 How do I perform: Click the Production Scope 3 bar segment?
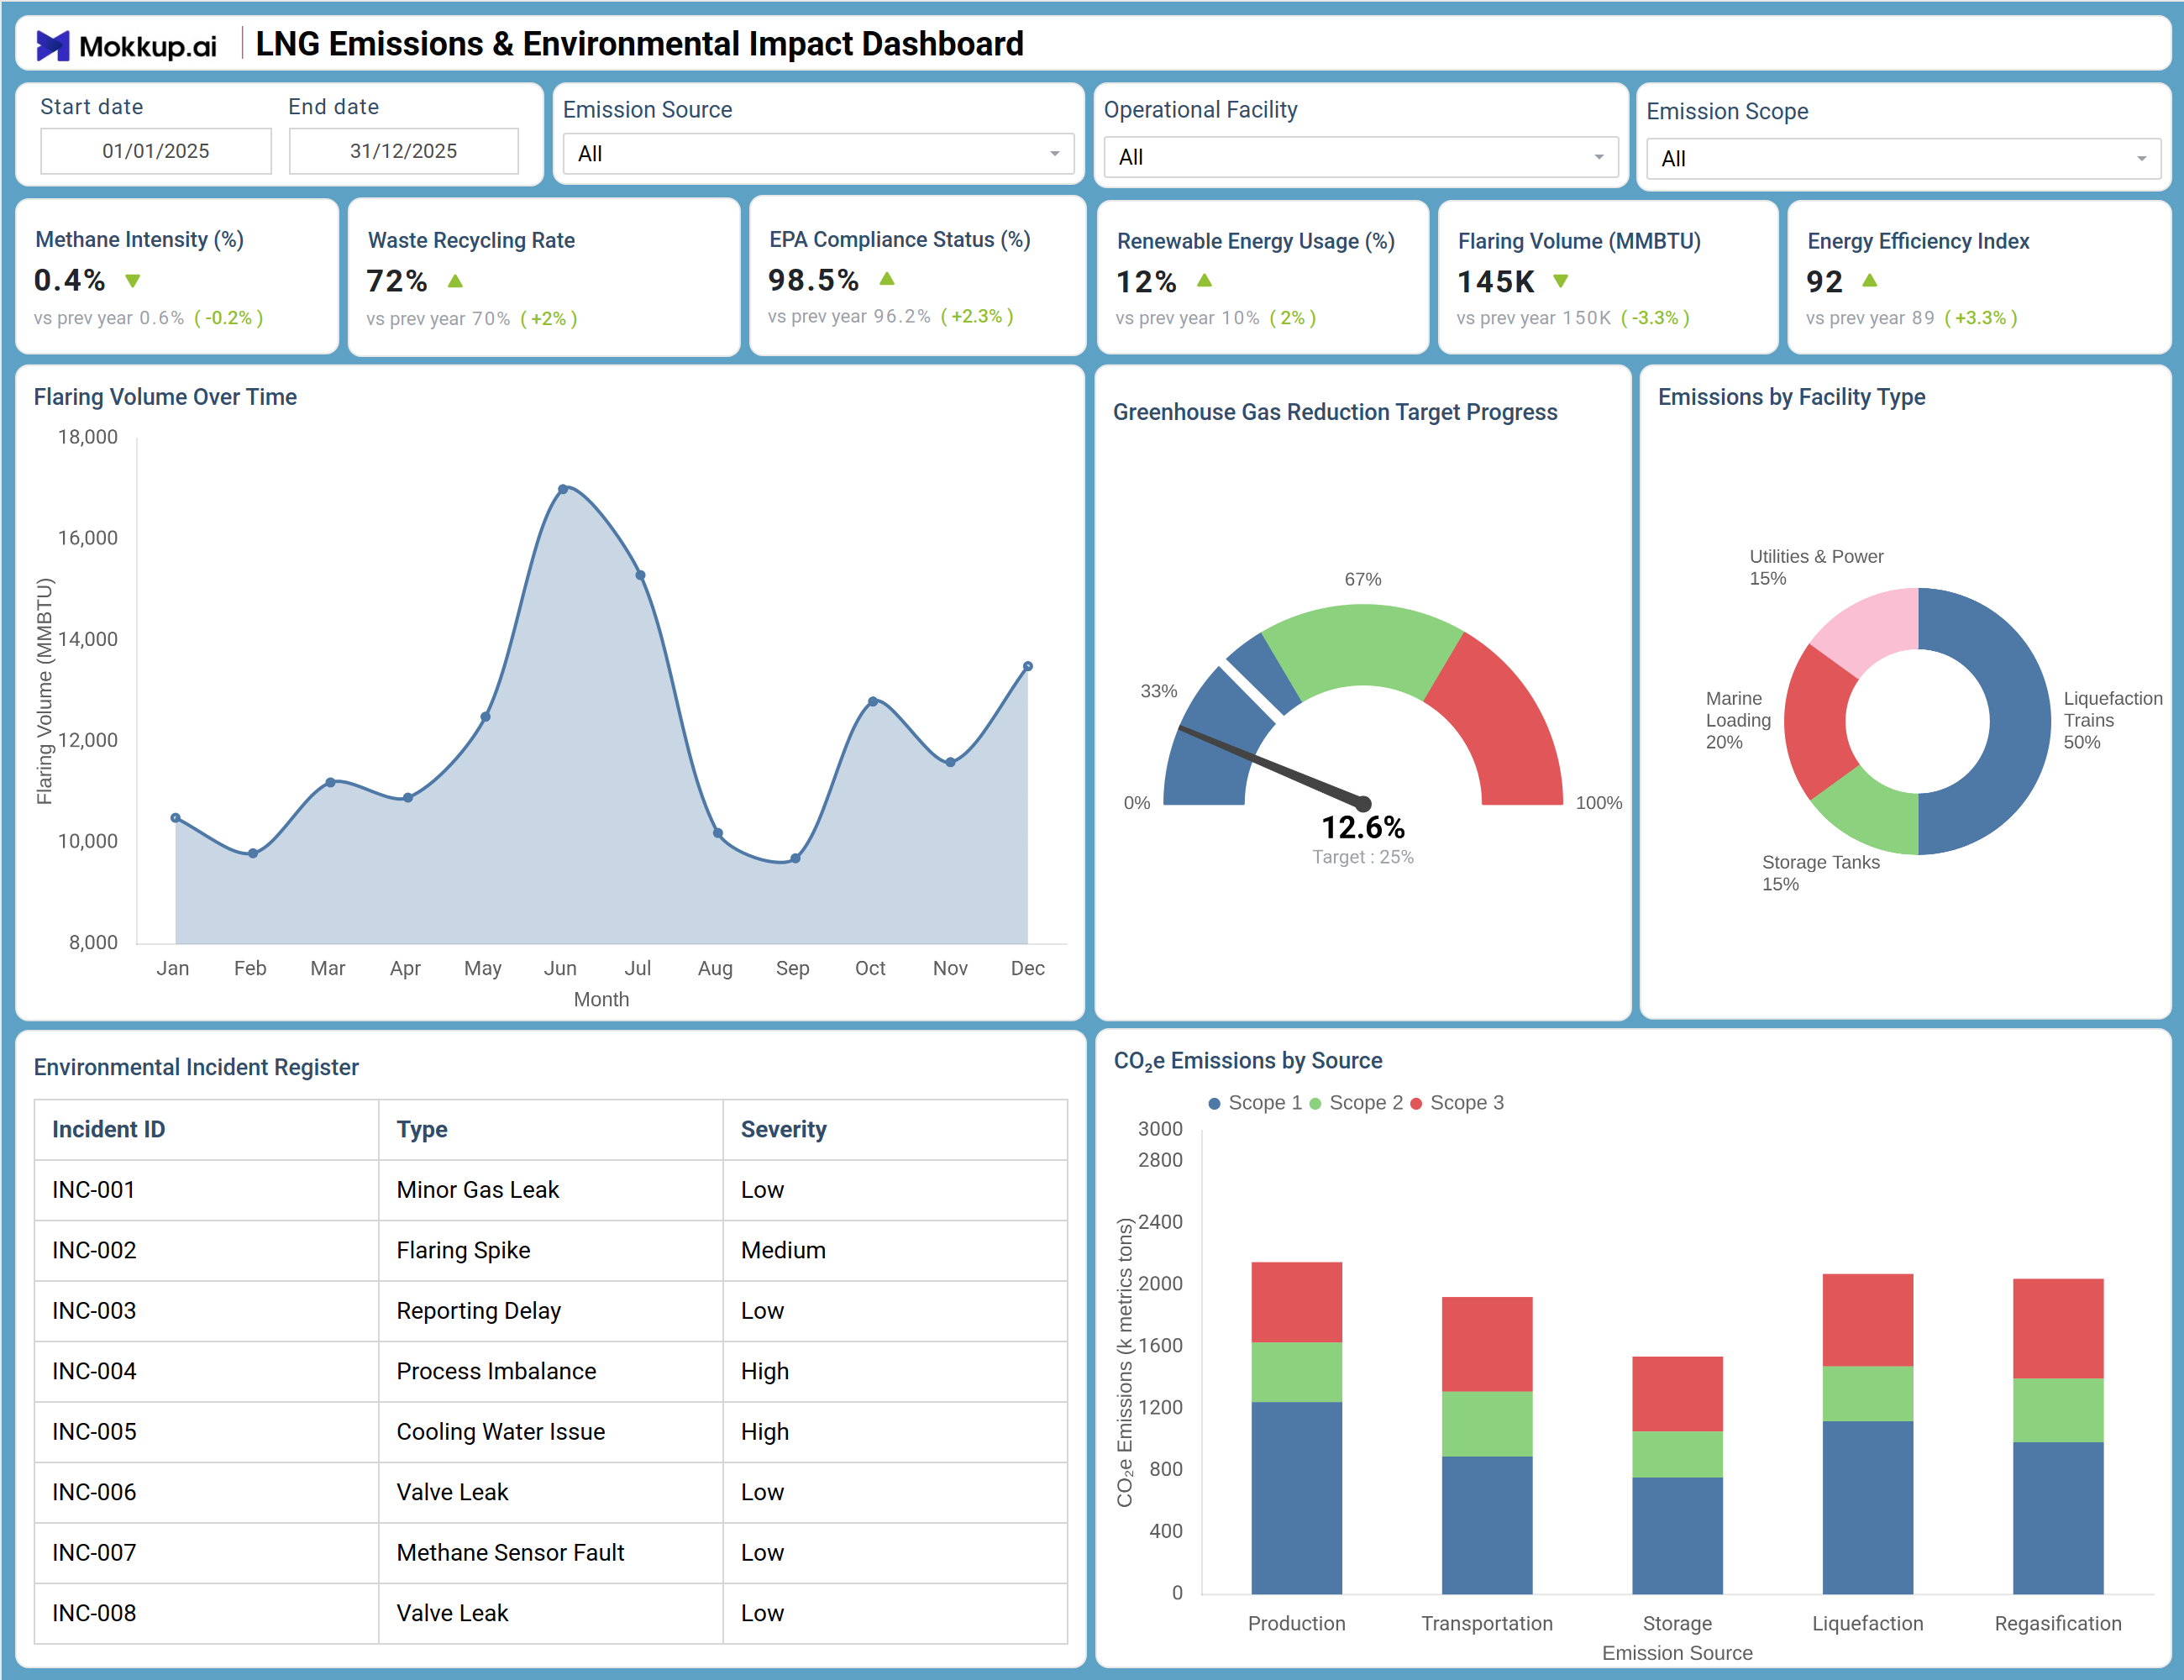coord(1297,1302)
